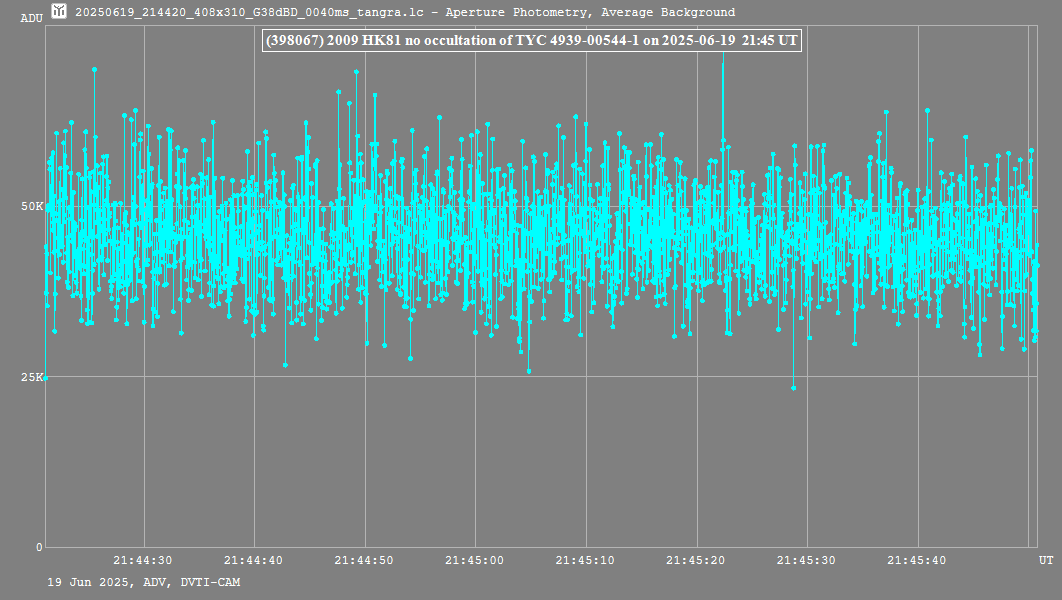This screenshot has height=600, width=1062.
Task: Choose the 21:45:20 time axis label
Action: 696,560
